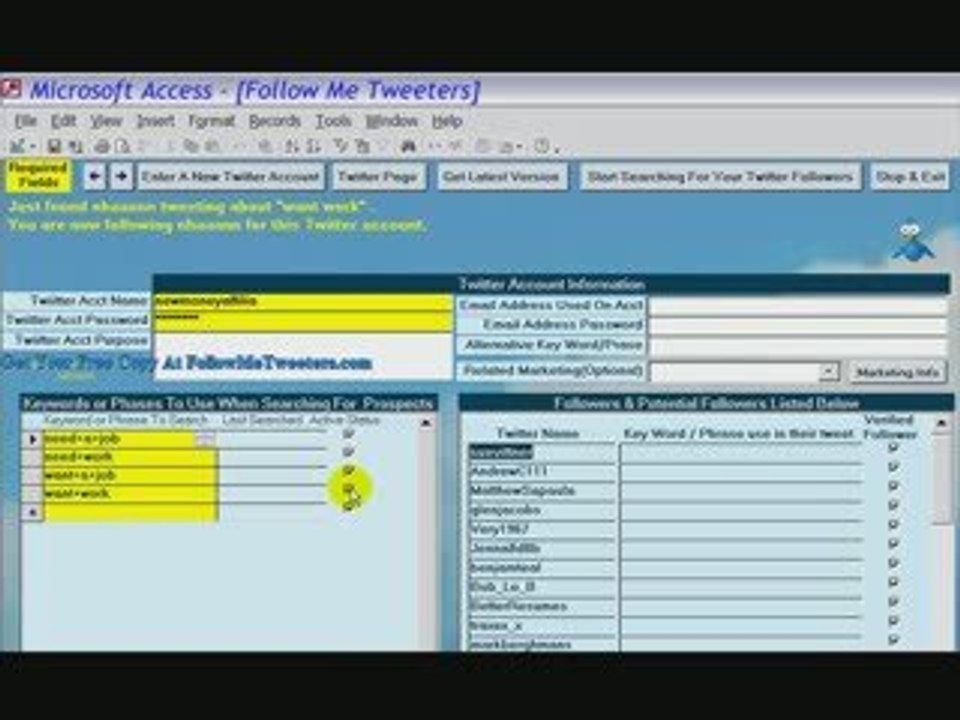
Task: Open the Related Marketing dropdown arrow
Action: click(828, 371)
